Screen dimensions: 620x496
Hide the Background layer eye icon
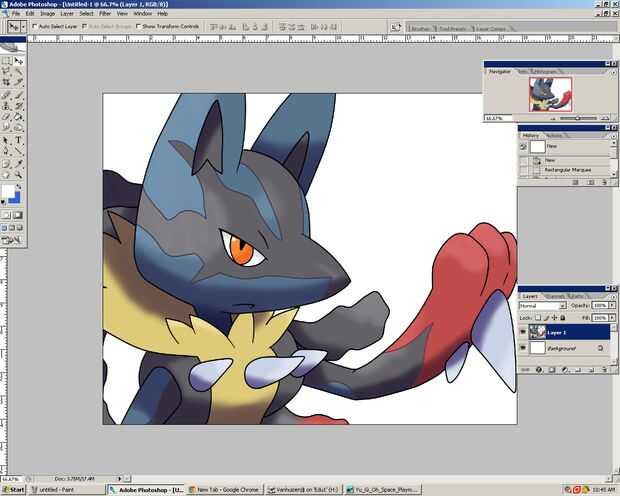(x=523, y=348)
